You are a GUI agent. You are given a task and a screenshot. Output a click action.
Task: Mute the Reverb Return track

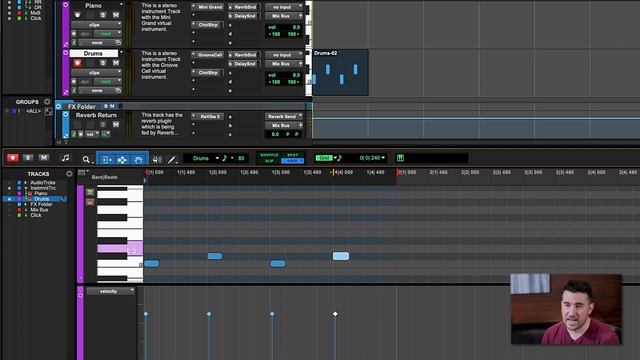[116, 124]
